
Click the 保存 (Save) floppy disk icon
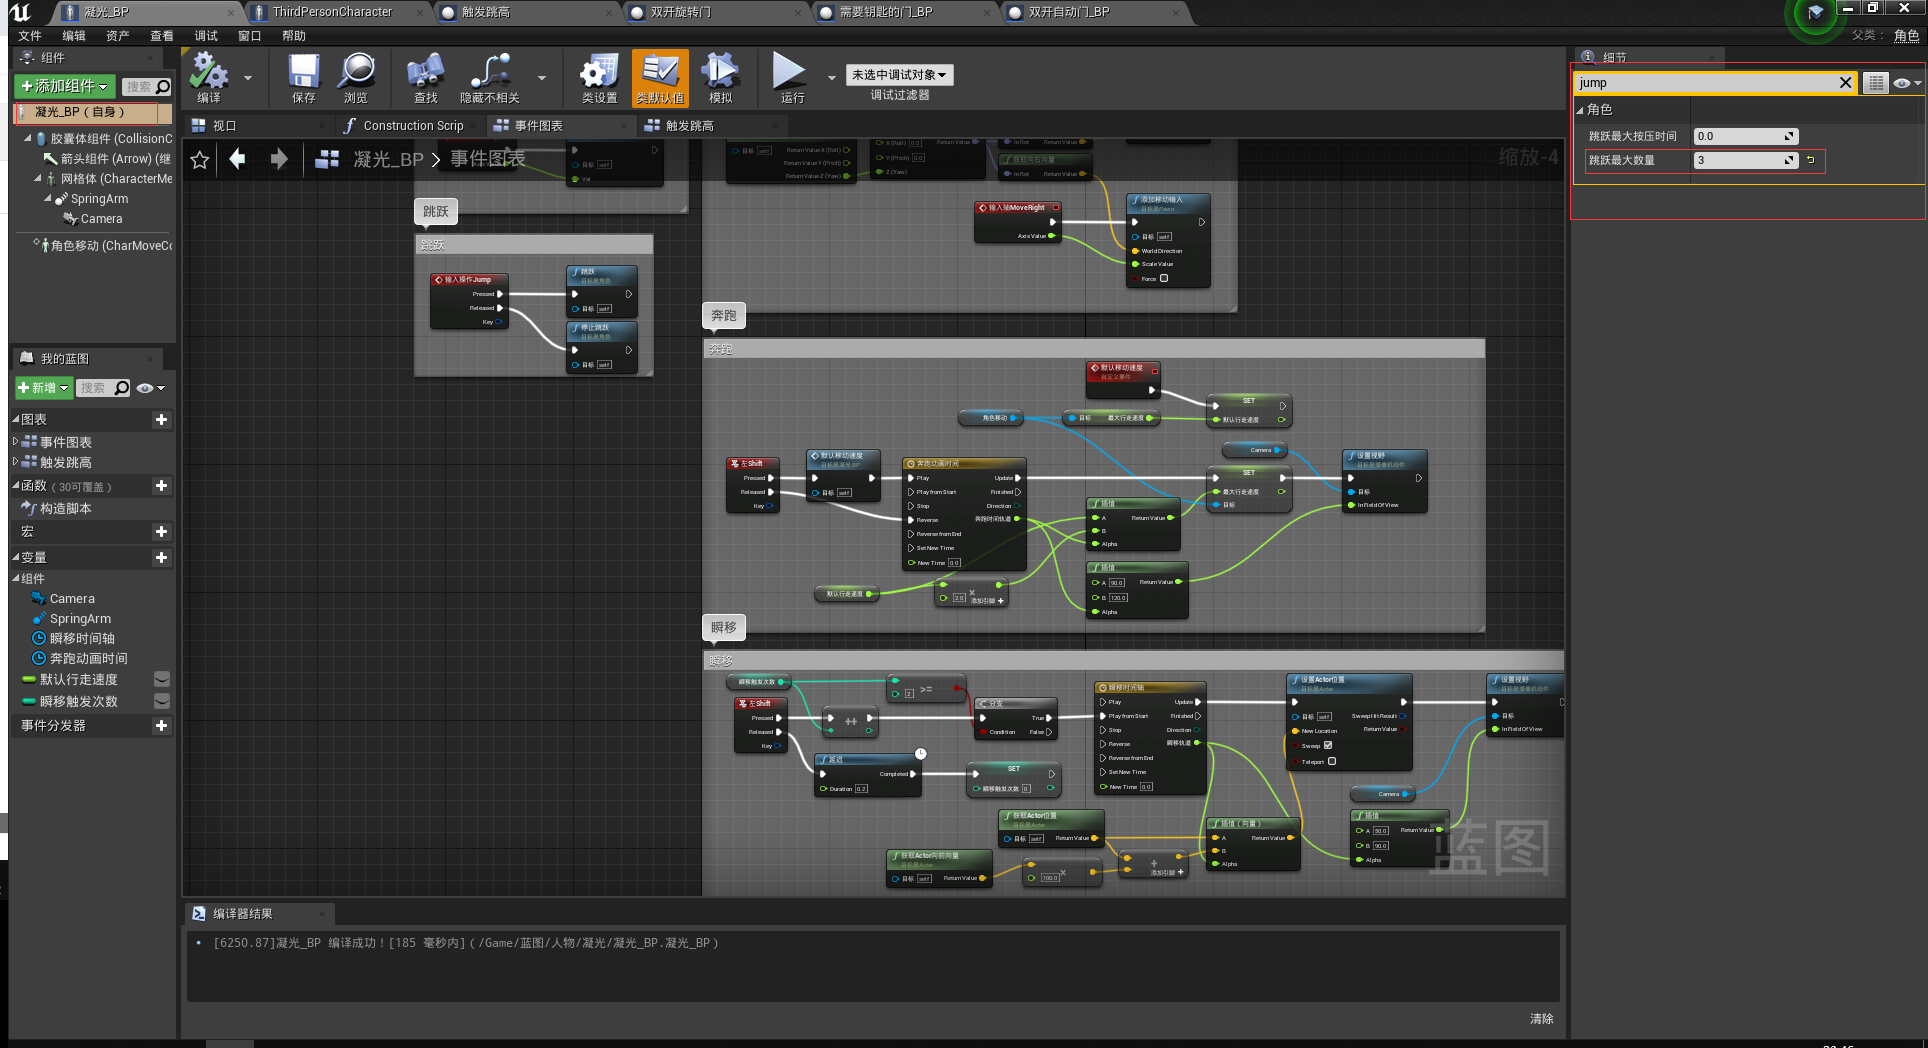pos(304,72)
